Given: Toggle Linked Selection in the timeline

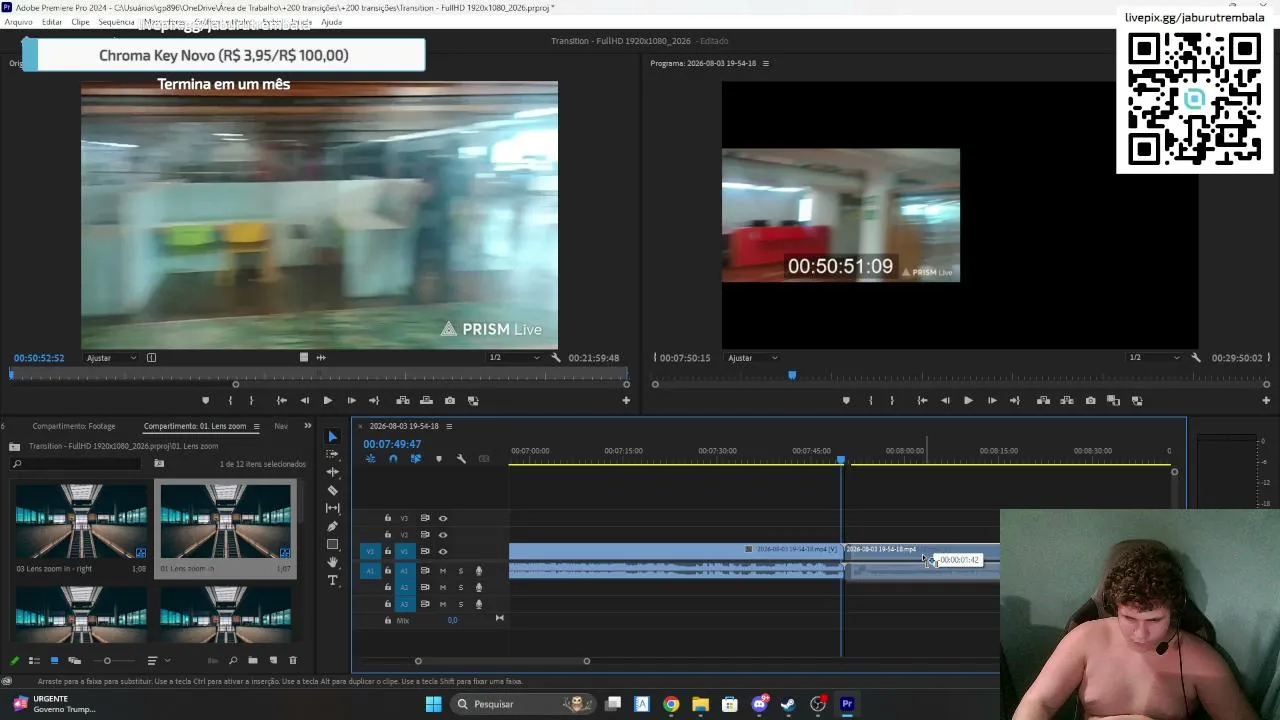Looking at the screenshot, I should (416, 459).
